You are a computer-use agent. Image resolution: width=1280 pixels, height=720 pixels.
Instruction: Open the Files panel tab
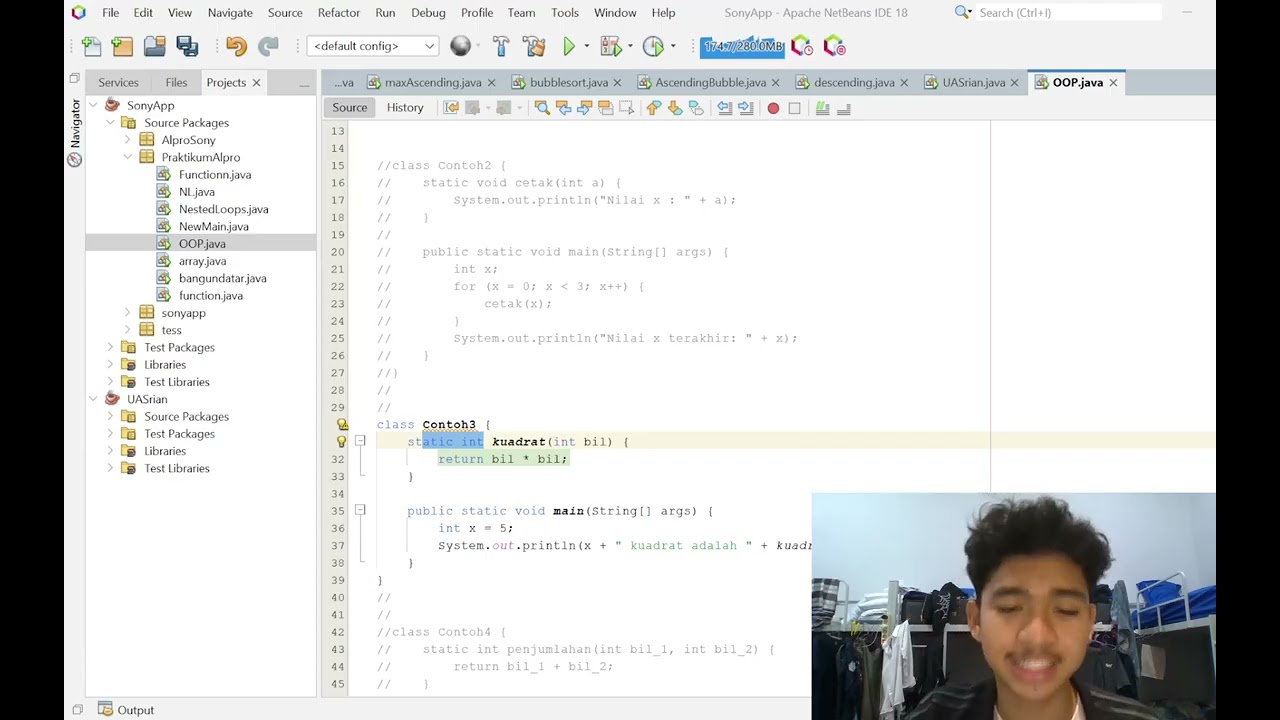[x=176, y=82]
